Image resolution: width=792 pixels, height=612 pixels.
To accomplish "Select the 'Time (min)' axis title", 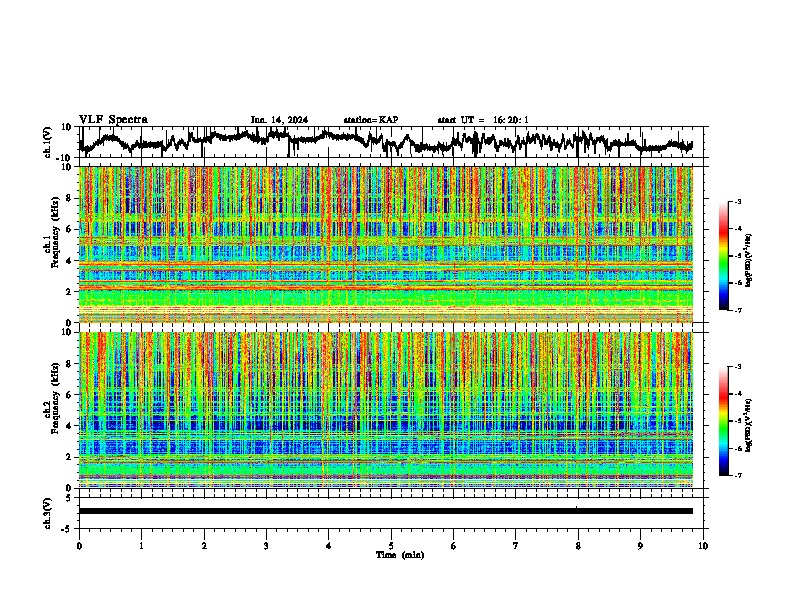I will (x=400, y=555).
